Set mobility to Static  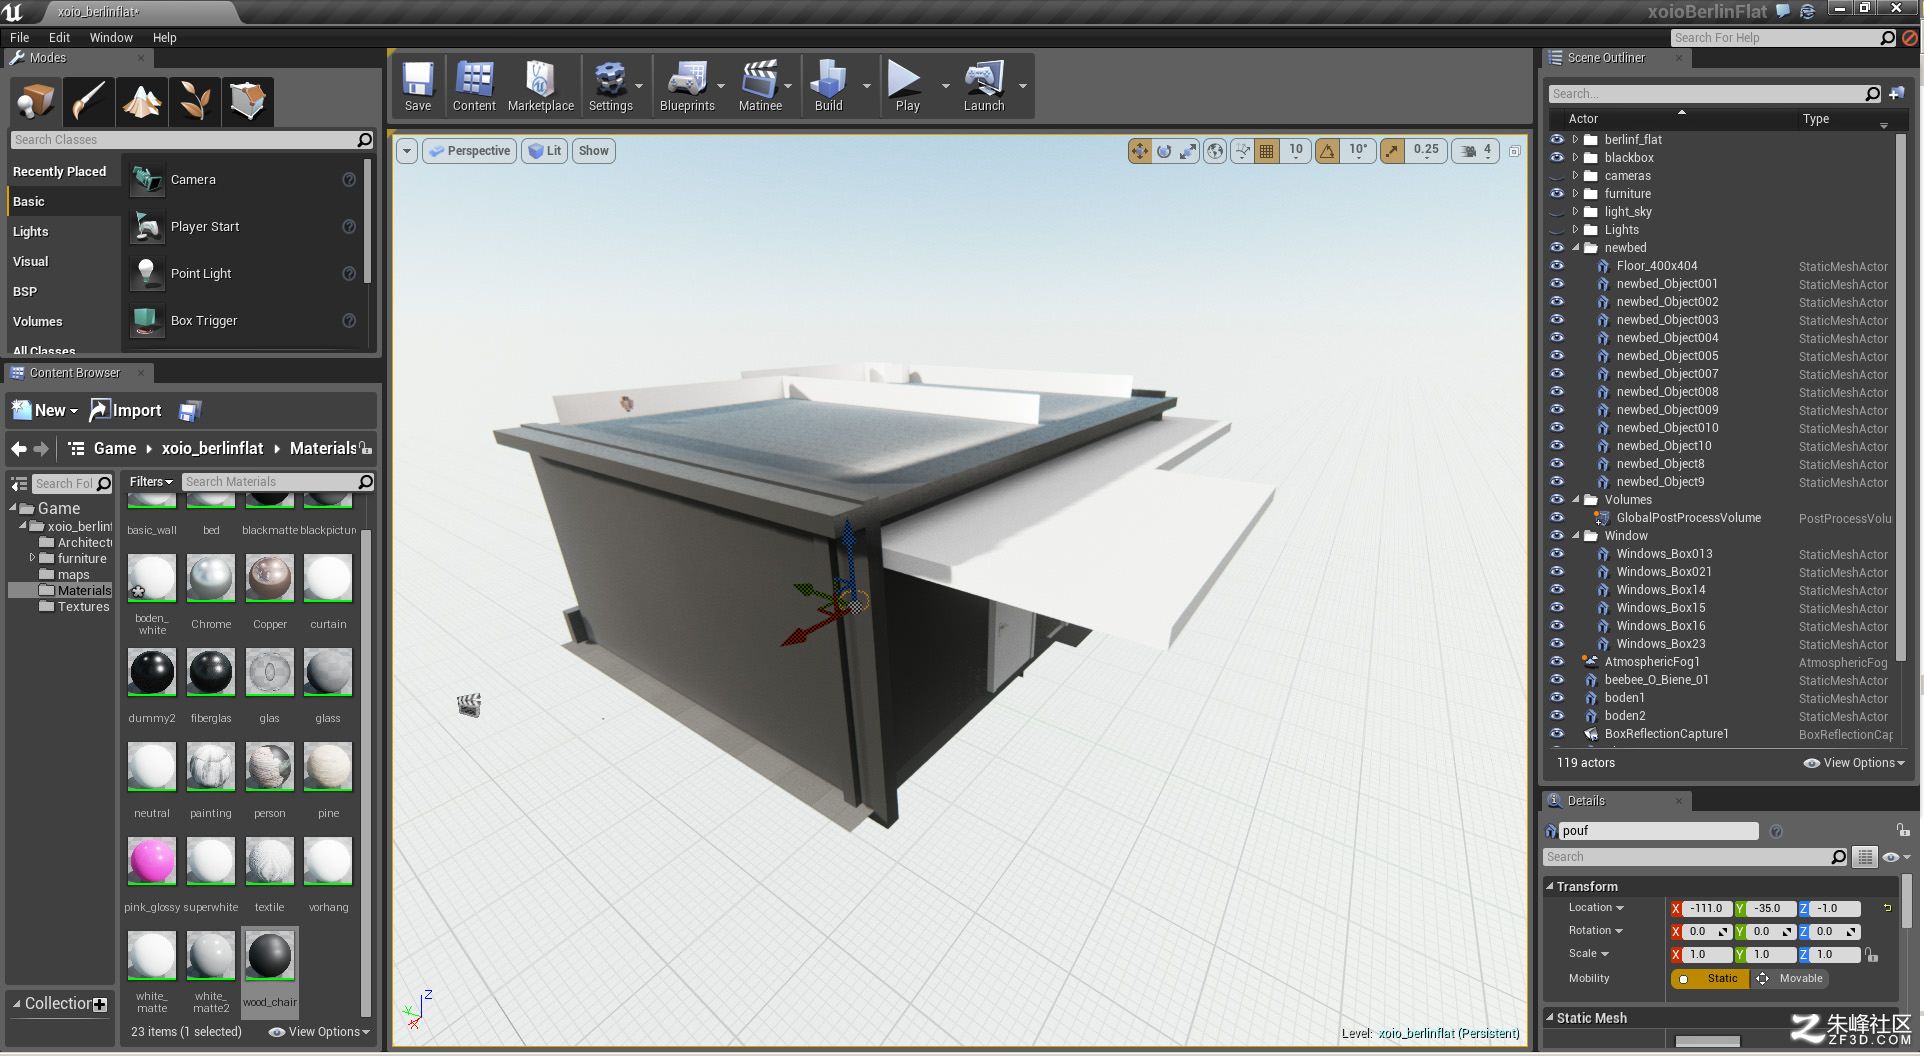(x=1709, y=979)
